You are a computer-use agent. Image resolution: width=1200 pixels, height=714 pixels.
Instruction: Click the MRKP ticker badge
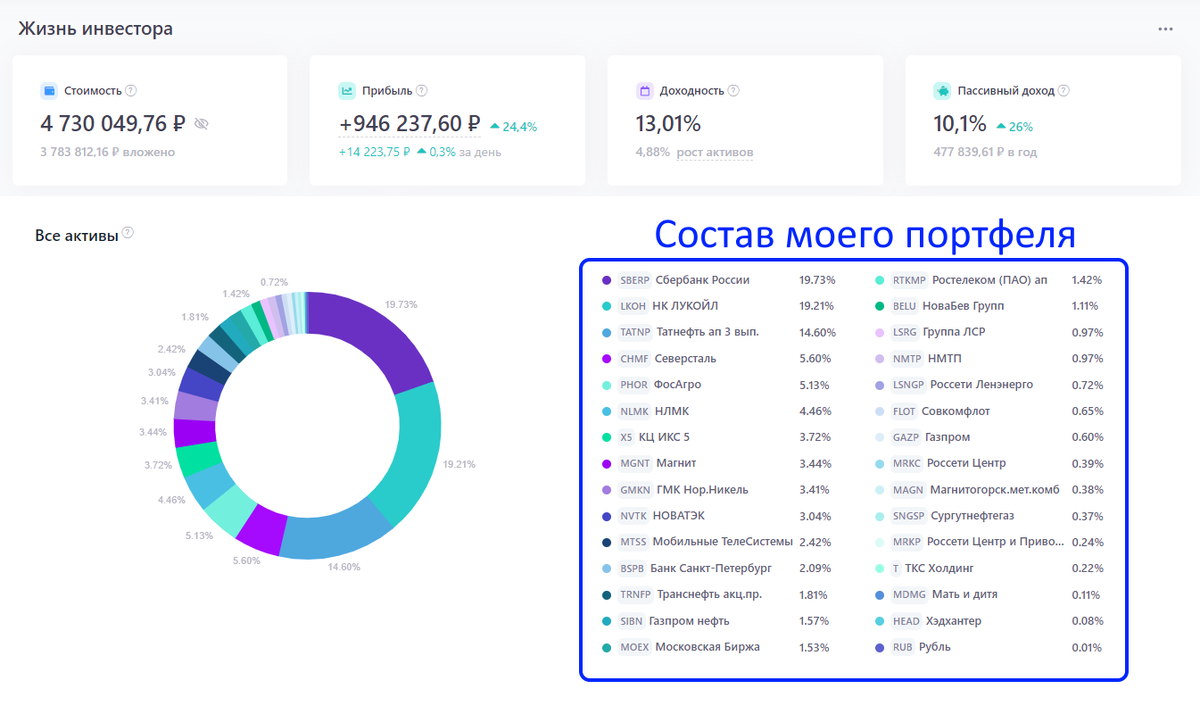point(907,542)
